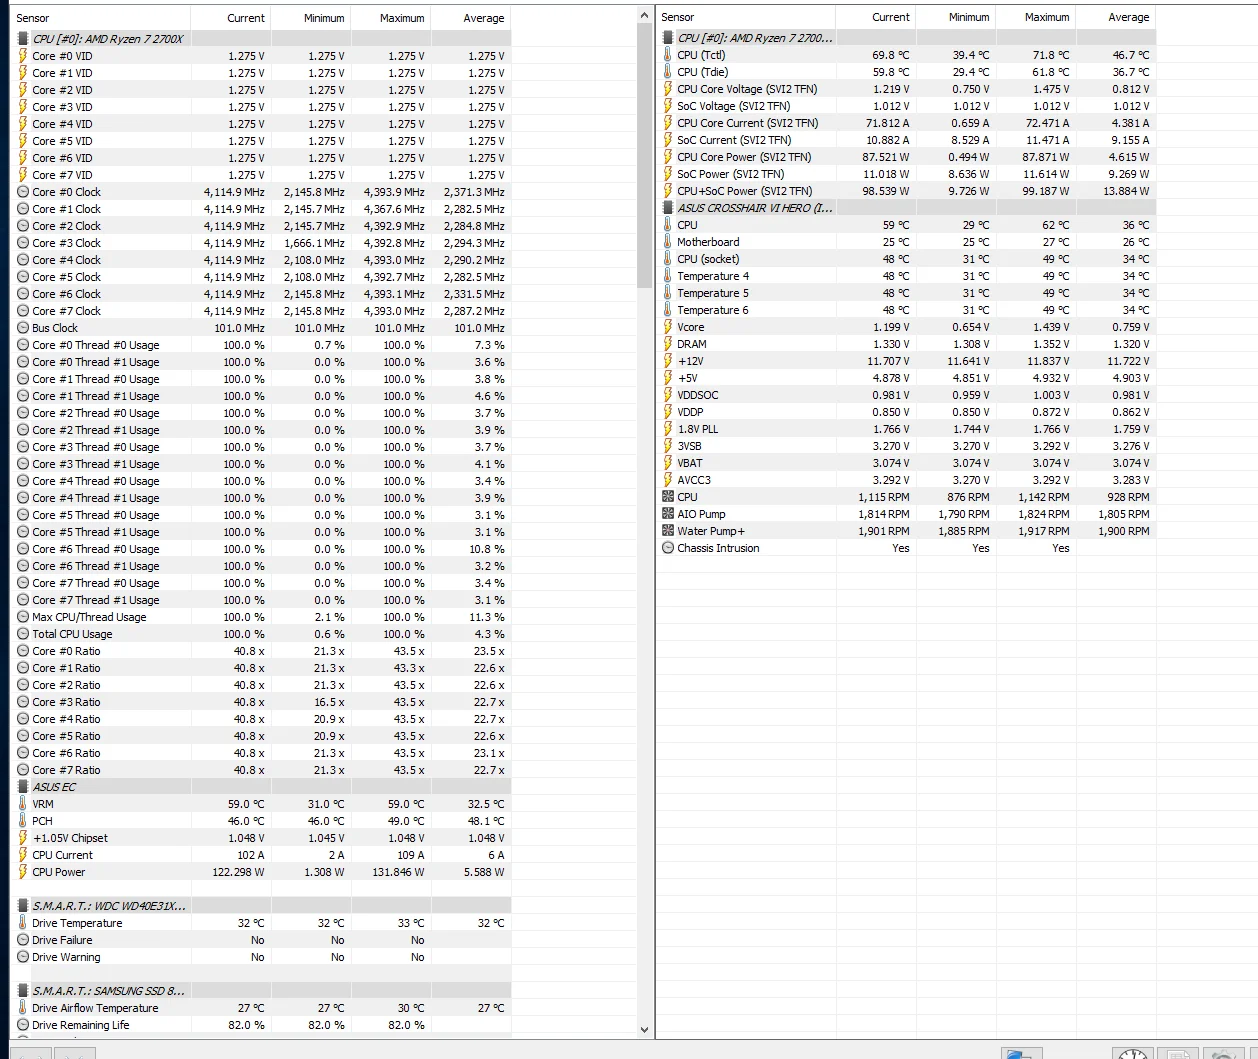Image resolution: width=1258 pixels, height=1059 pixels.
Task: Click the Average column header in the right pane
Action: tap(1116, 17)
